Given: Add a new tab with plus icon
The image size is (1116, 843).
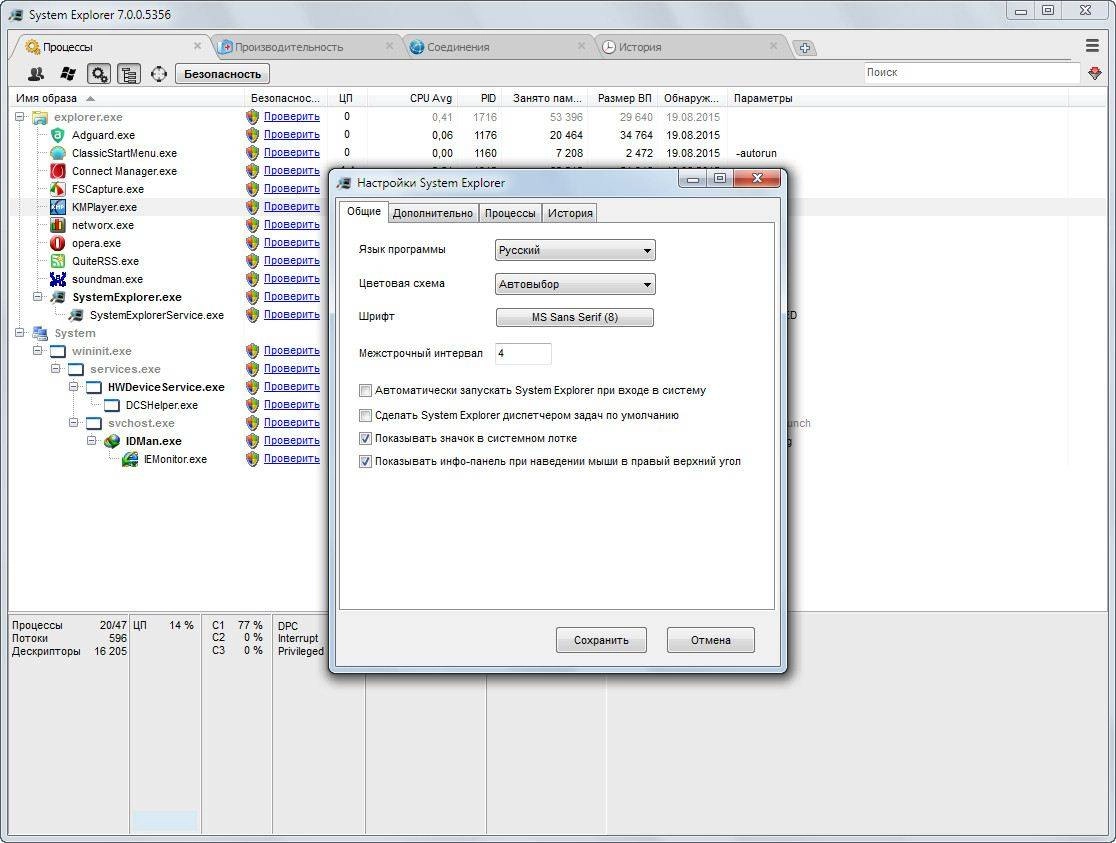Looking at the screenshot, I should [x=804, y=48].
